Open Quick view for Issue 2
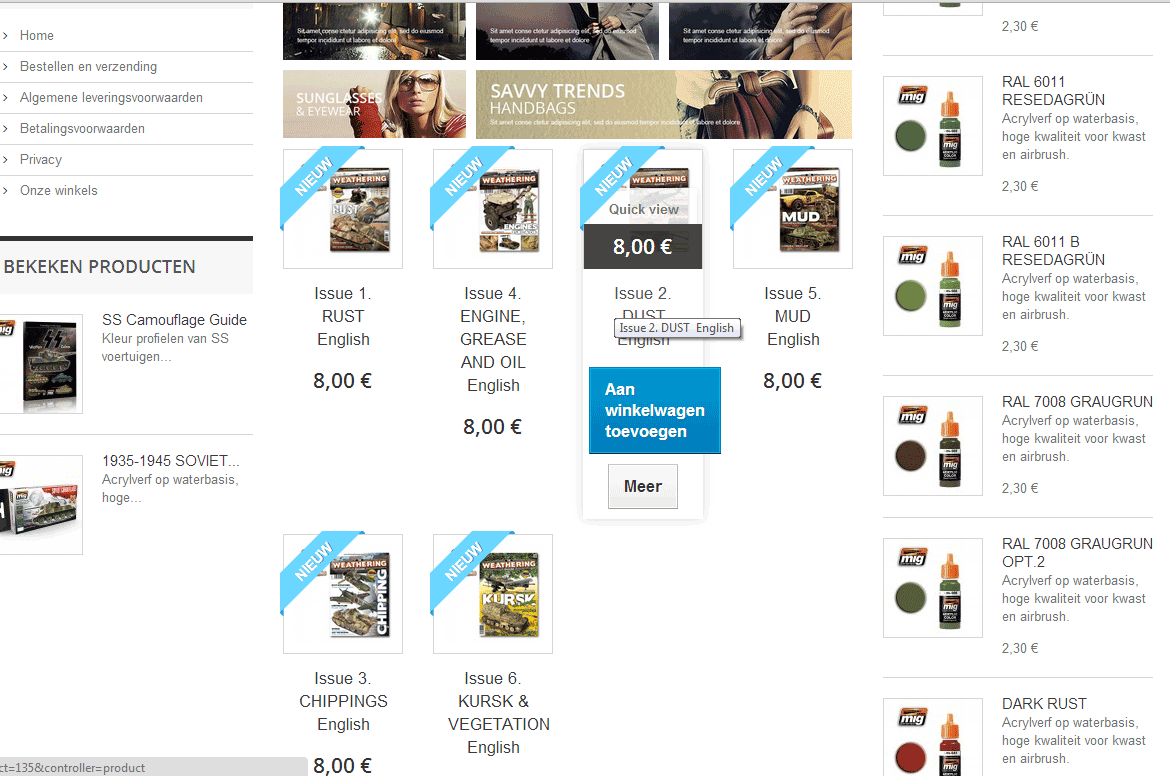Screen dimensions: 1170x776 click(643, 210)
